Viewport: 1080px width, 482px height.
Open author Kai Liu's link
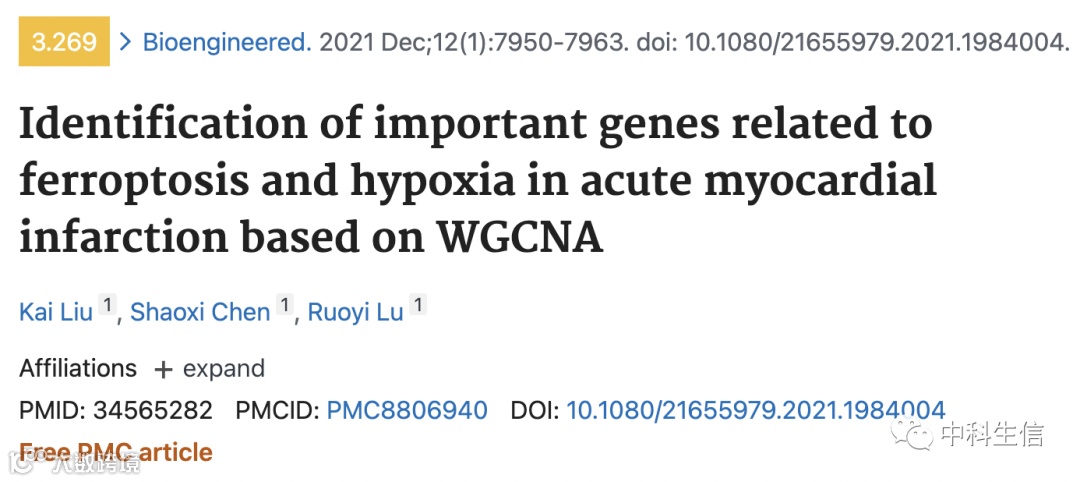point(56,312)
